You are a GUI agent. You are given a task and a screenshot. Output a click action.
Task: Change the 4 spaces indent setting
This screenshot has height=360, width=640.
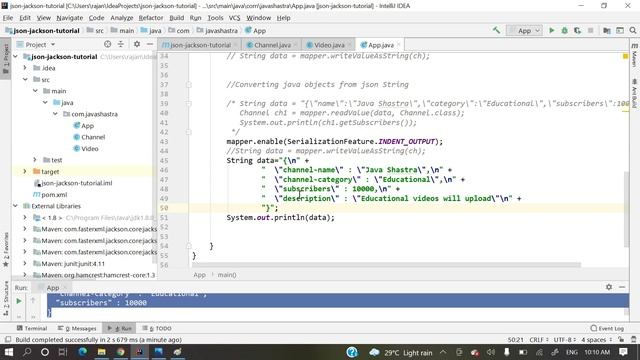(597, 340)
